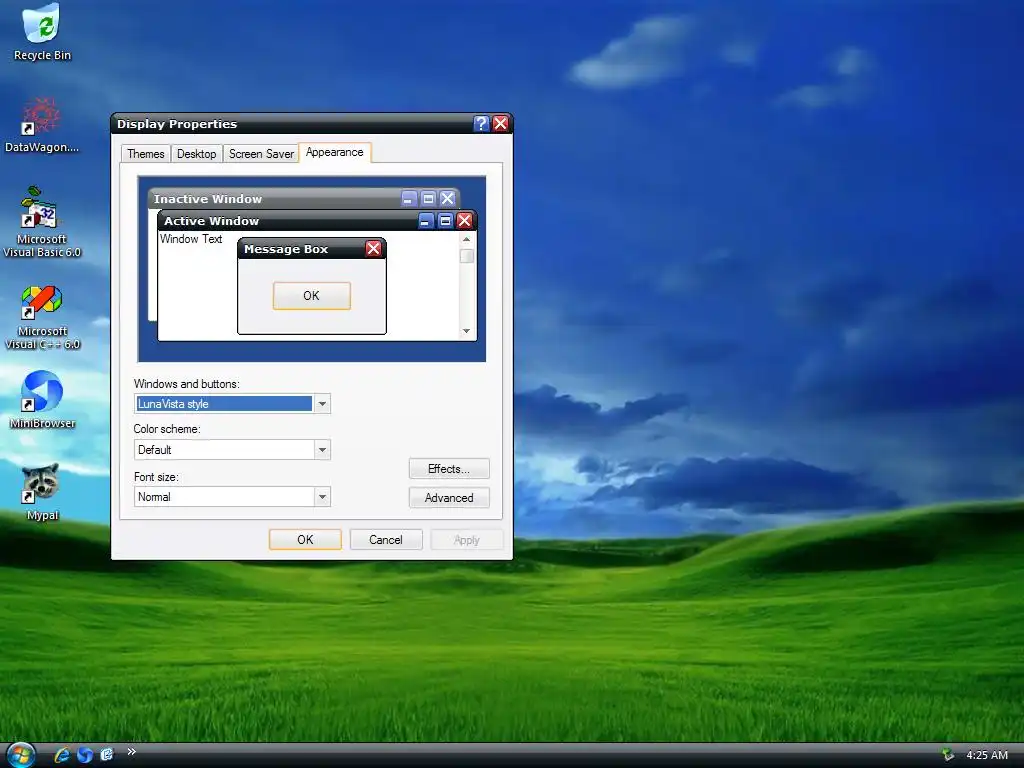Click the Active Window preview minimize icon
Image resolution: width=1024 pixels, height=768 pixels.
[425, 221]
